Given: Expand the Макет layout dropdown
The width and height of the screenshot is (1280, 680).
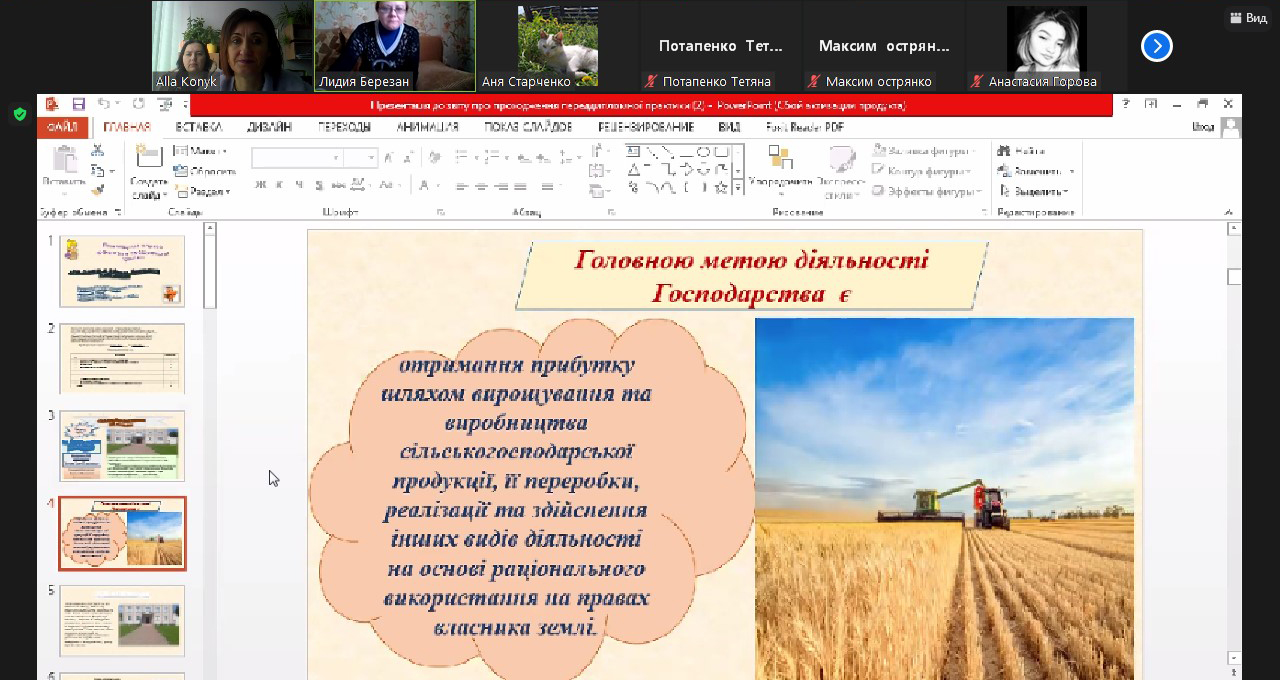Looking at the screenshot, I should pos(200,151).
